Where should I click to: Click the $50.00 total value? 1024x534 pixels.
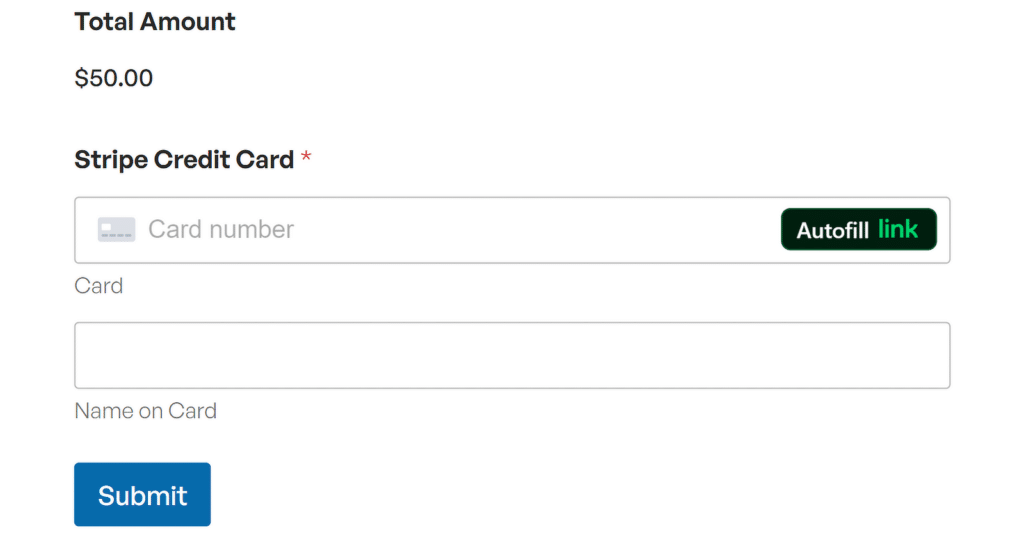point(114,78)
